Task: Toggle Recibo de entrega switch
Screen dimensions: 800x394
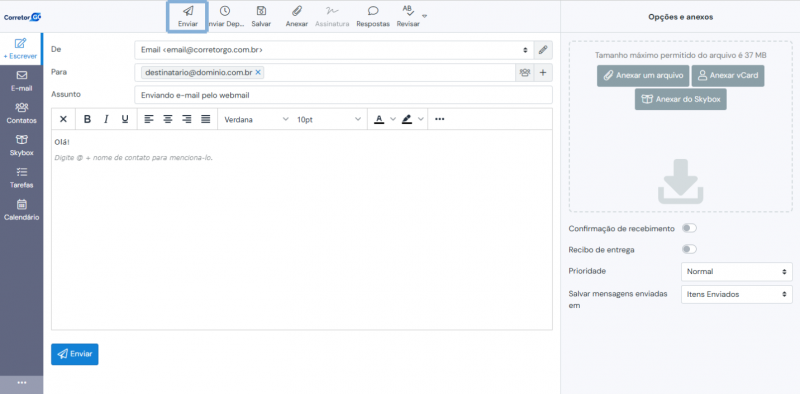Action: click(x=689, y=250)
